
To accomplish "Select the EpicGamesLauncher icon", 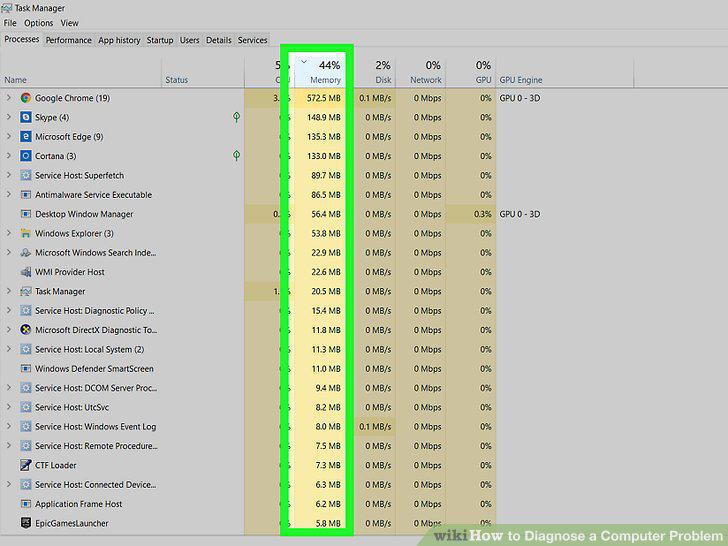I will point(26,523).
